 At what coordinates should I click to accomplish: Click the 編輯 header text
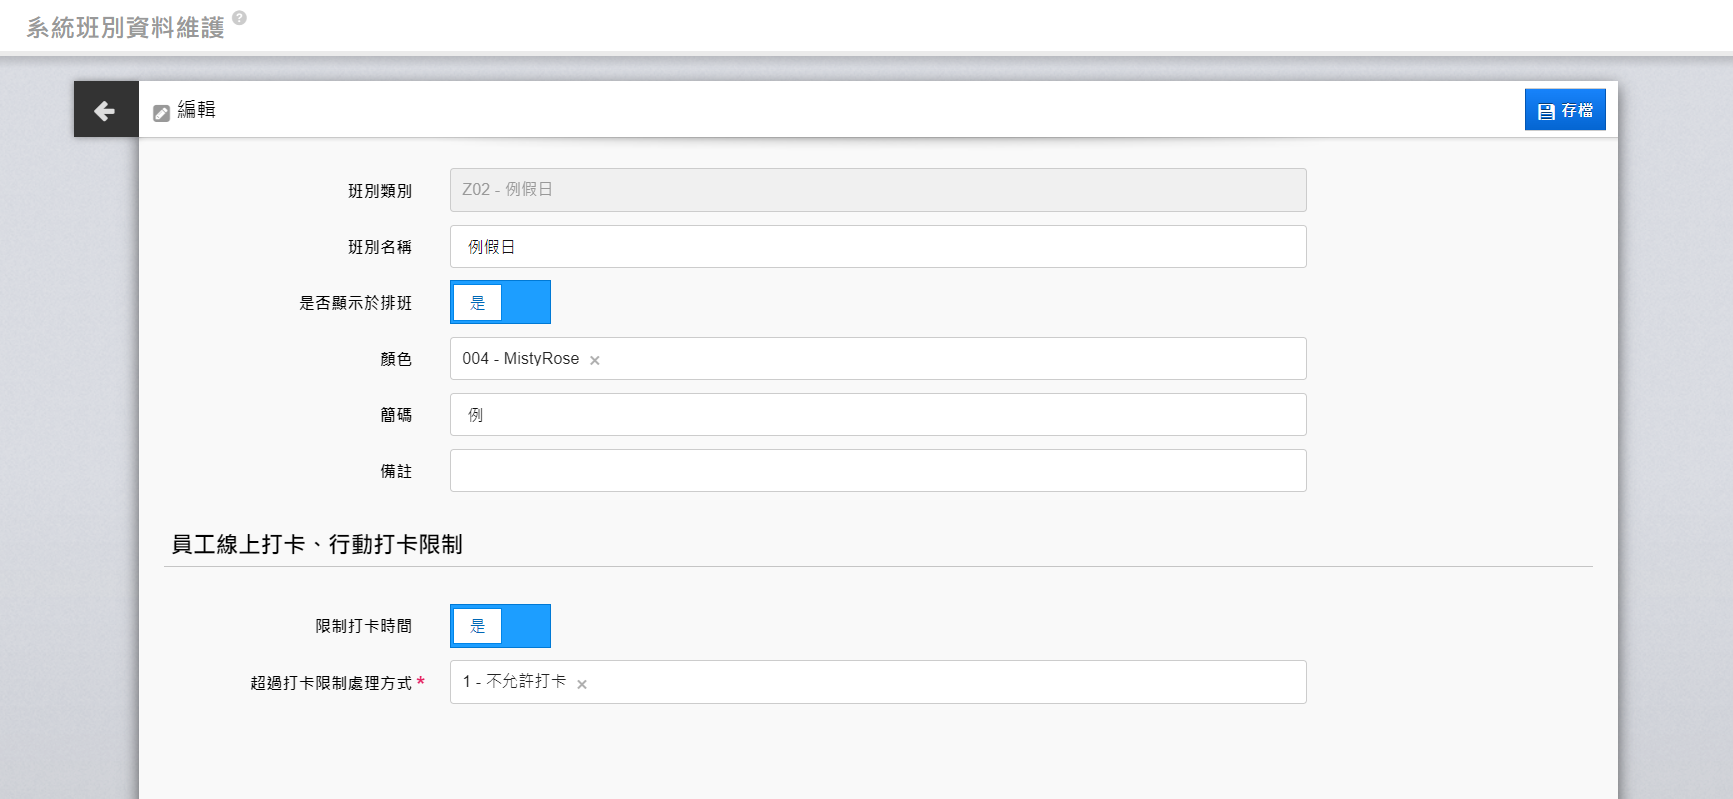click(x=196, y=110)
